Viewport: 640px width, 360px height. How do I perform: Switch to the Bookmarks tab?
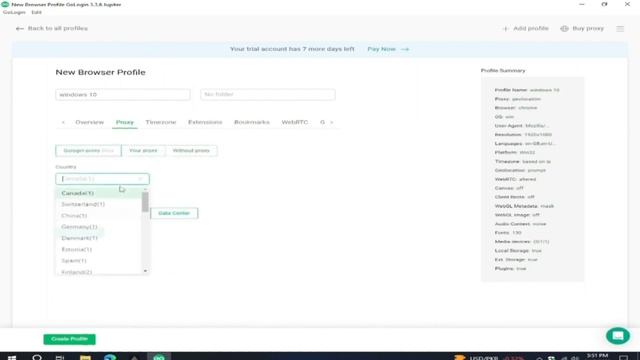pos(252,122)
